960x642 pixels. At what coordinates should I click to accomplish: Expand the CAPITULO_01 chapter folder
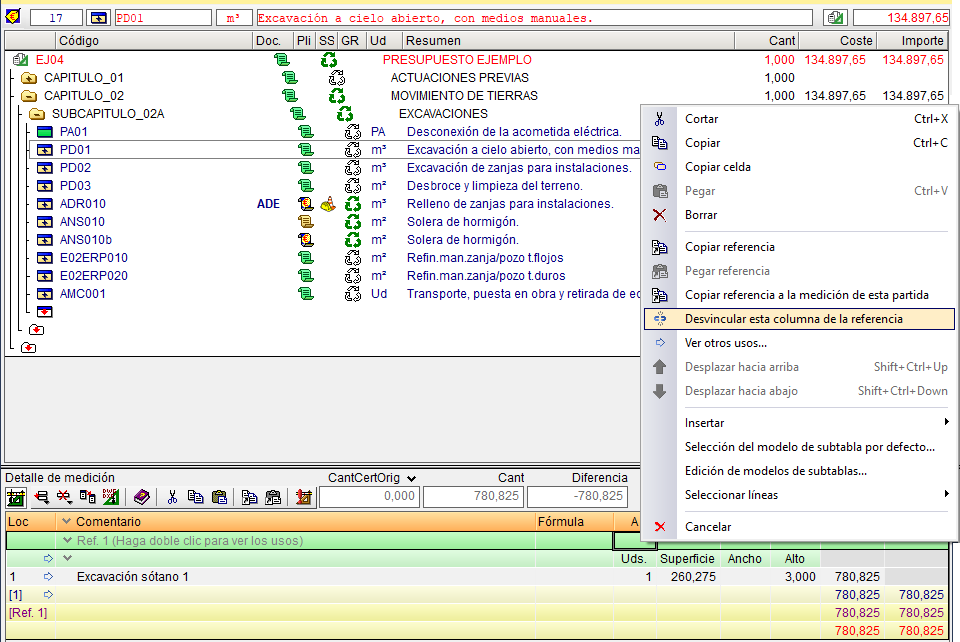coord(28,78)
